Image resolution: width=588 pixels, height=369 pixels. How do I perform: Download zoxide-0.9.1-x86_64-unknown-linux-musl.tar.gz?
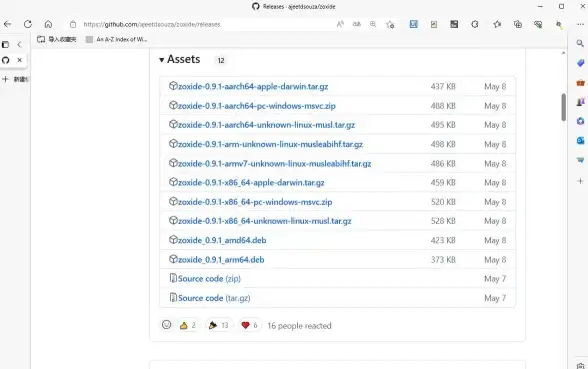pos(264,221)
